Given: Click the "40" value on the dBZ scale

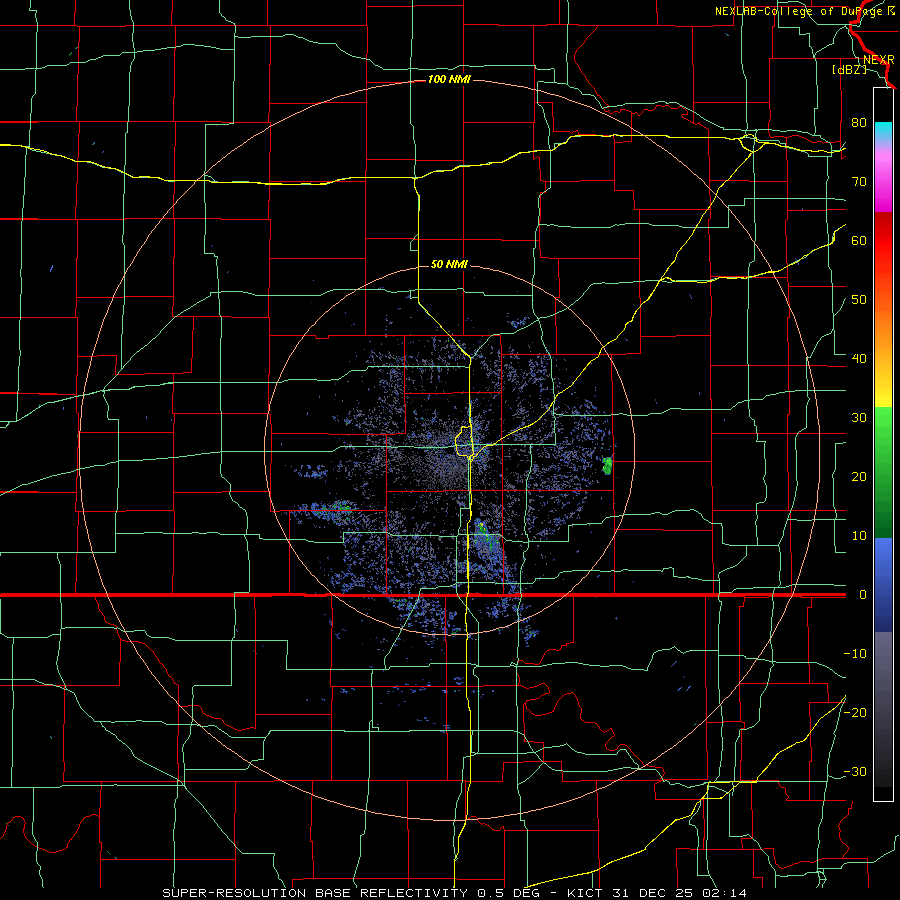Looking at the screenshot, I should click(859, 359).
